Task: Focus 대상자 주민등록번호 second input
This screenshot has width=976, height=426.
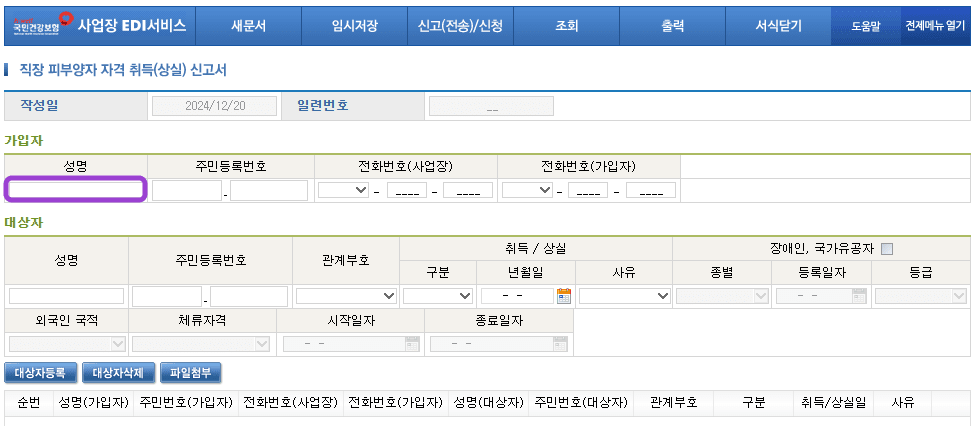Action: point(249,296)
